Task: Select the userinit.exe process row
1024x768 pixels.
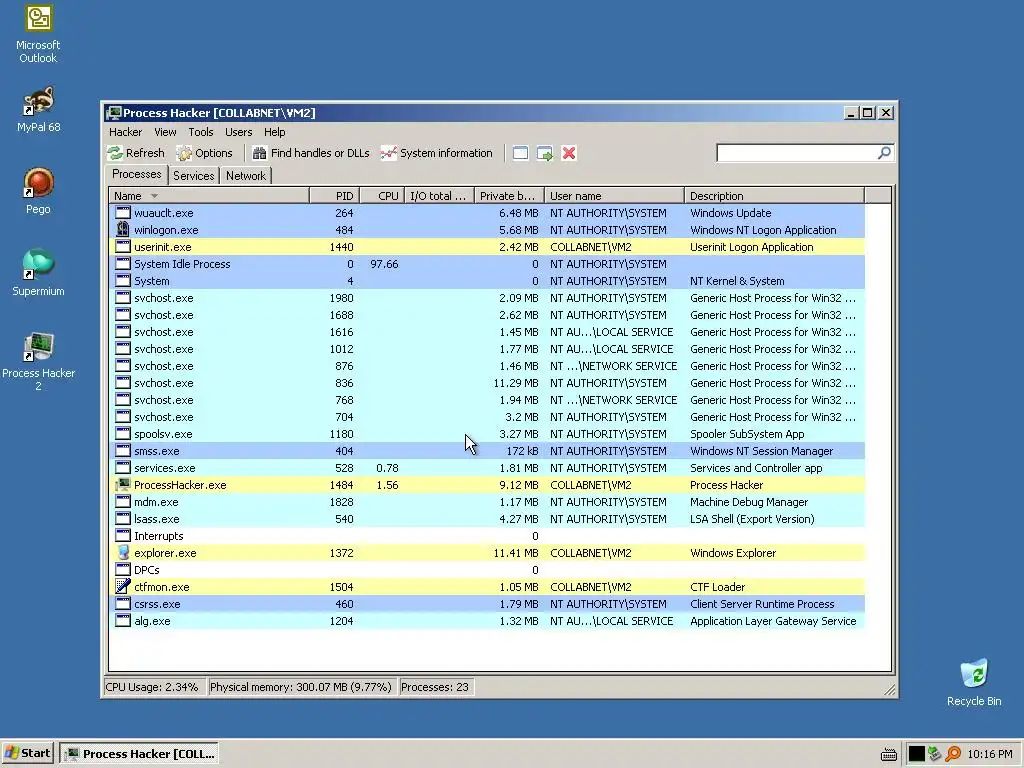Action: 487,247
